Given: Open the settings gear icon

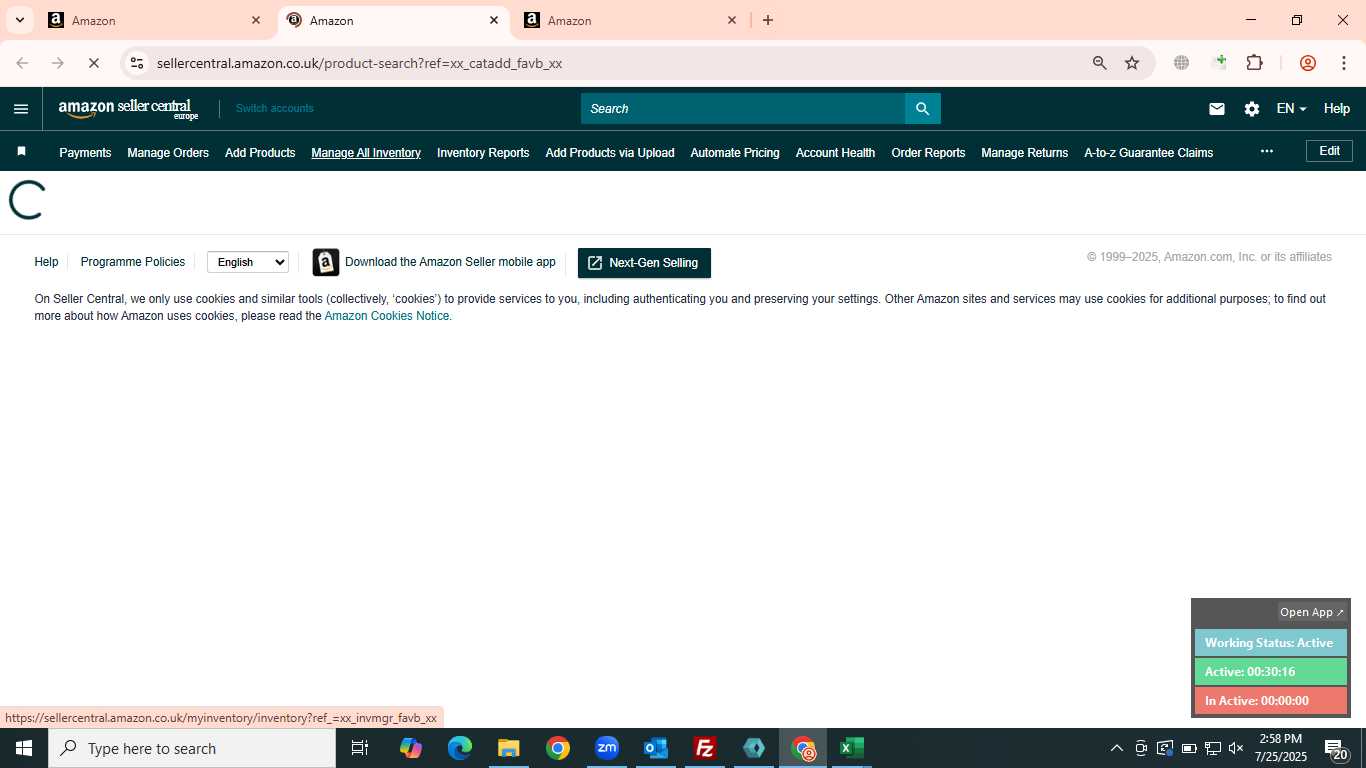Looking at the screenshot, I should coord(1252,109).
